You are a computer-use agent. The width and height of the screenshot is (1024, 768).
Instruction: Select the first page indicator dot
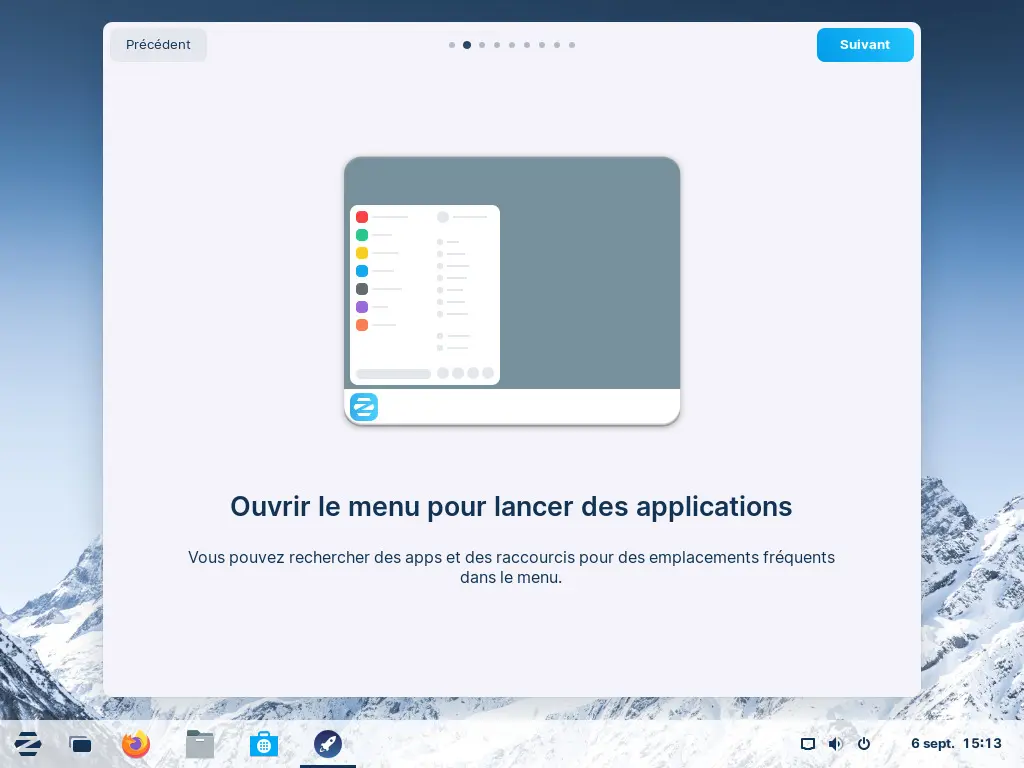click(x=452, y=45)
